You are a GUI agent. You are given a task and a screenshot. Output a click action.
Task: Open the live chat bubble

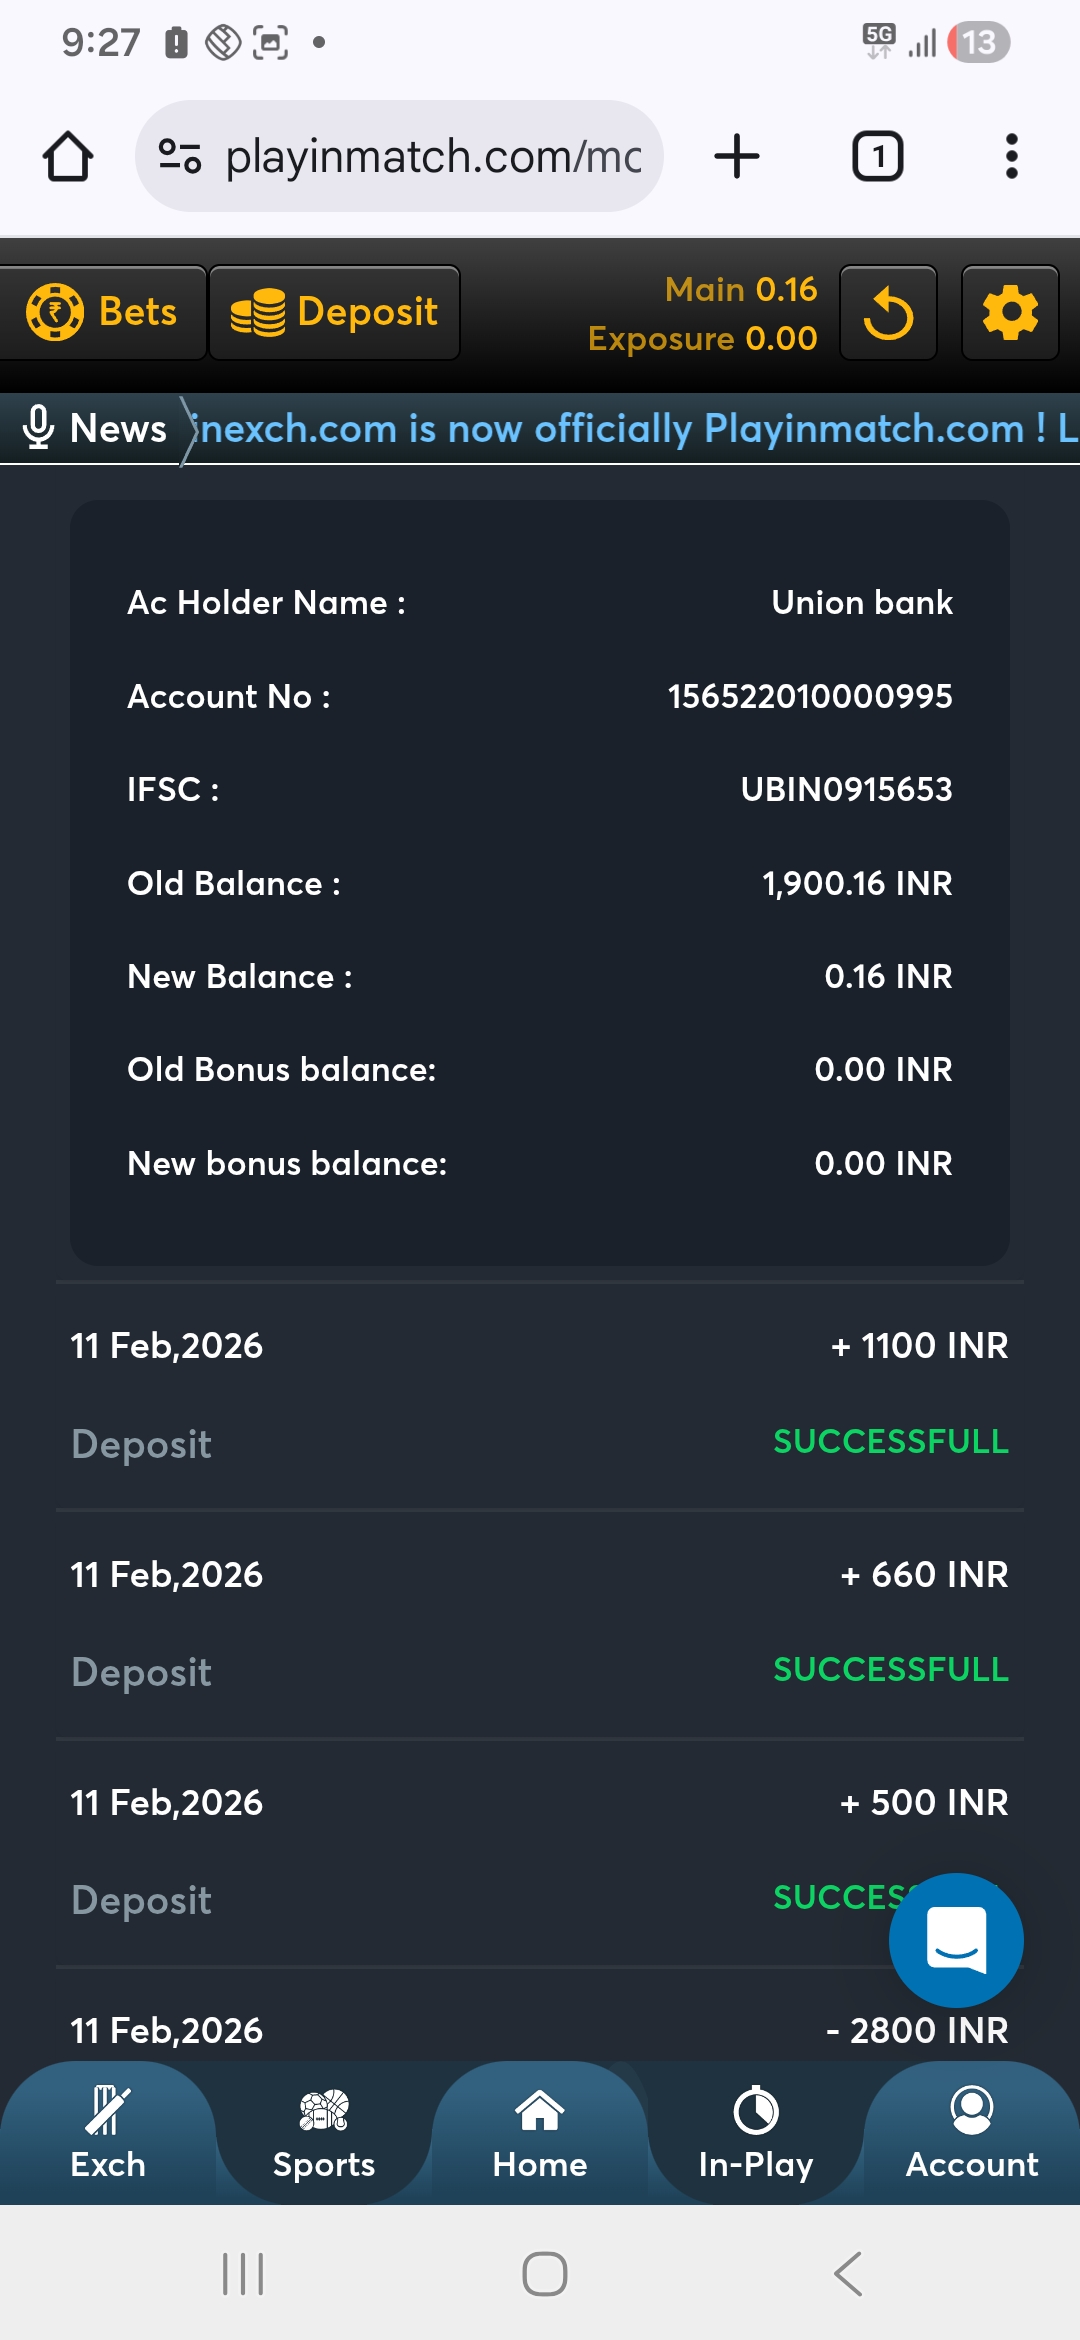click(x=956, y=1939)
